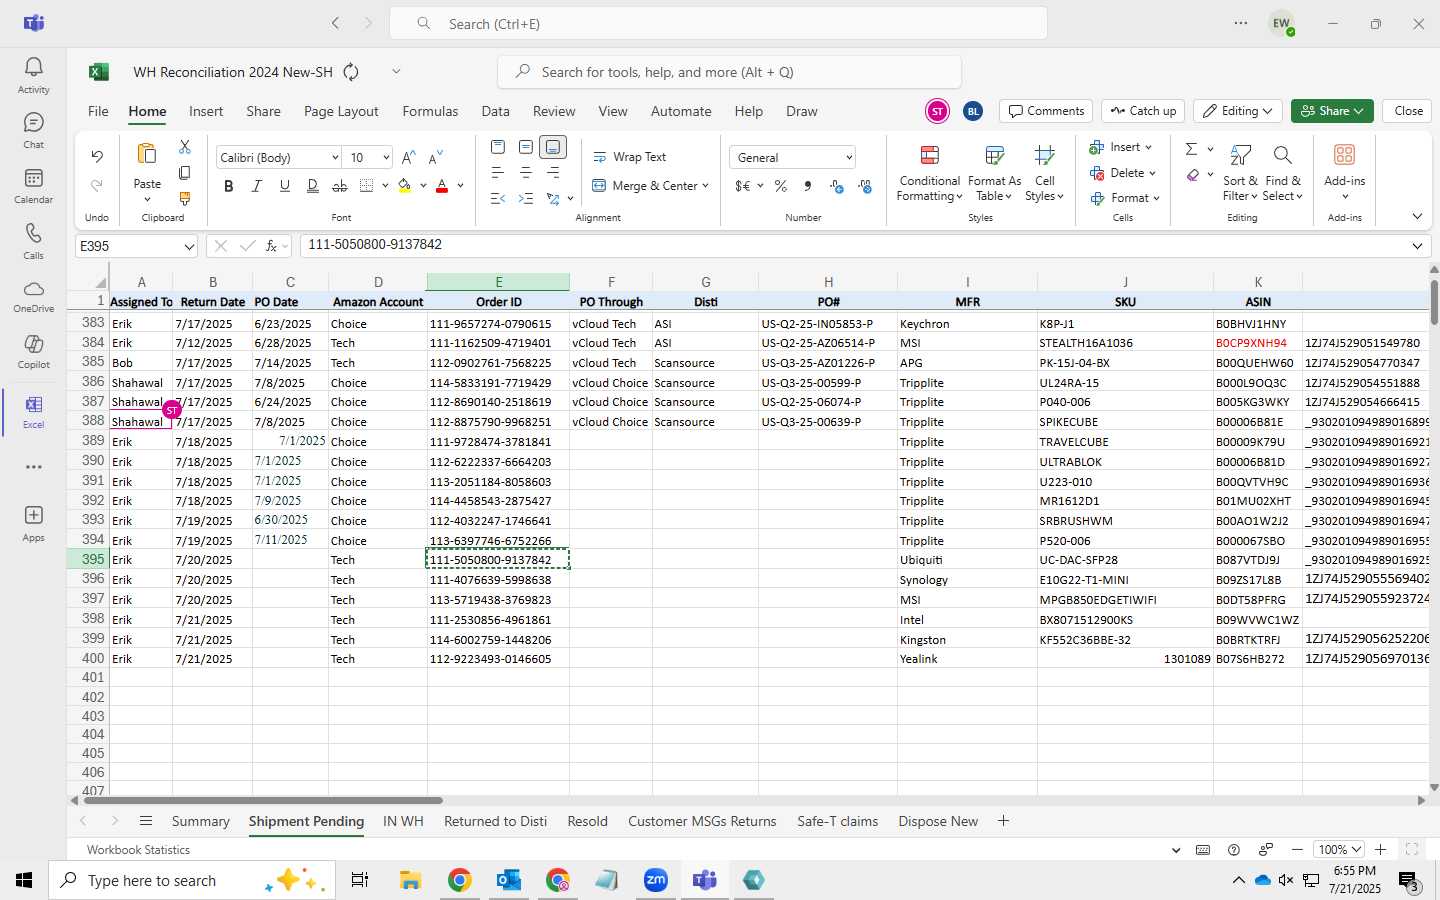Click the green Share button

[1331, 111]
